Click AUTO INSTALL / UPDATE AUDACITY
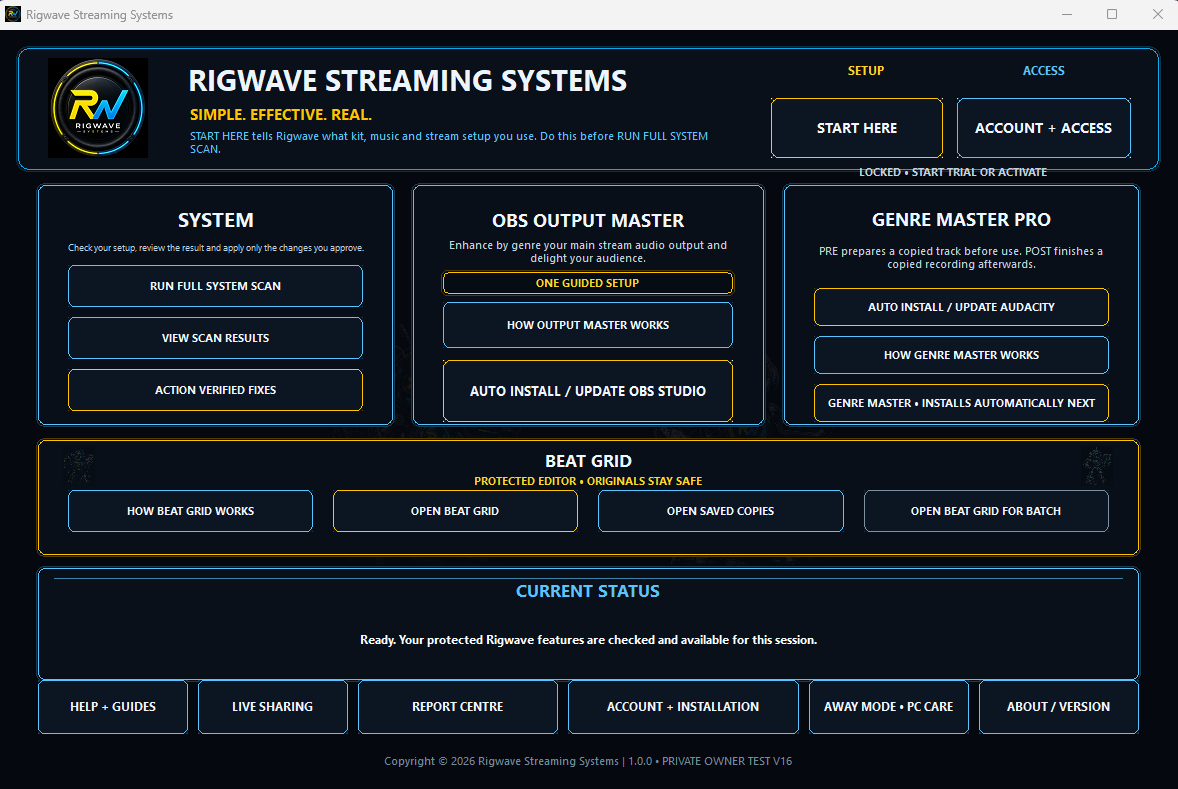The image size is (1178, 789). click(961, 307)
